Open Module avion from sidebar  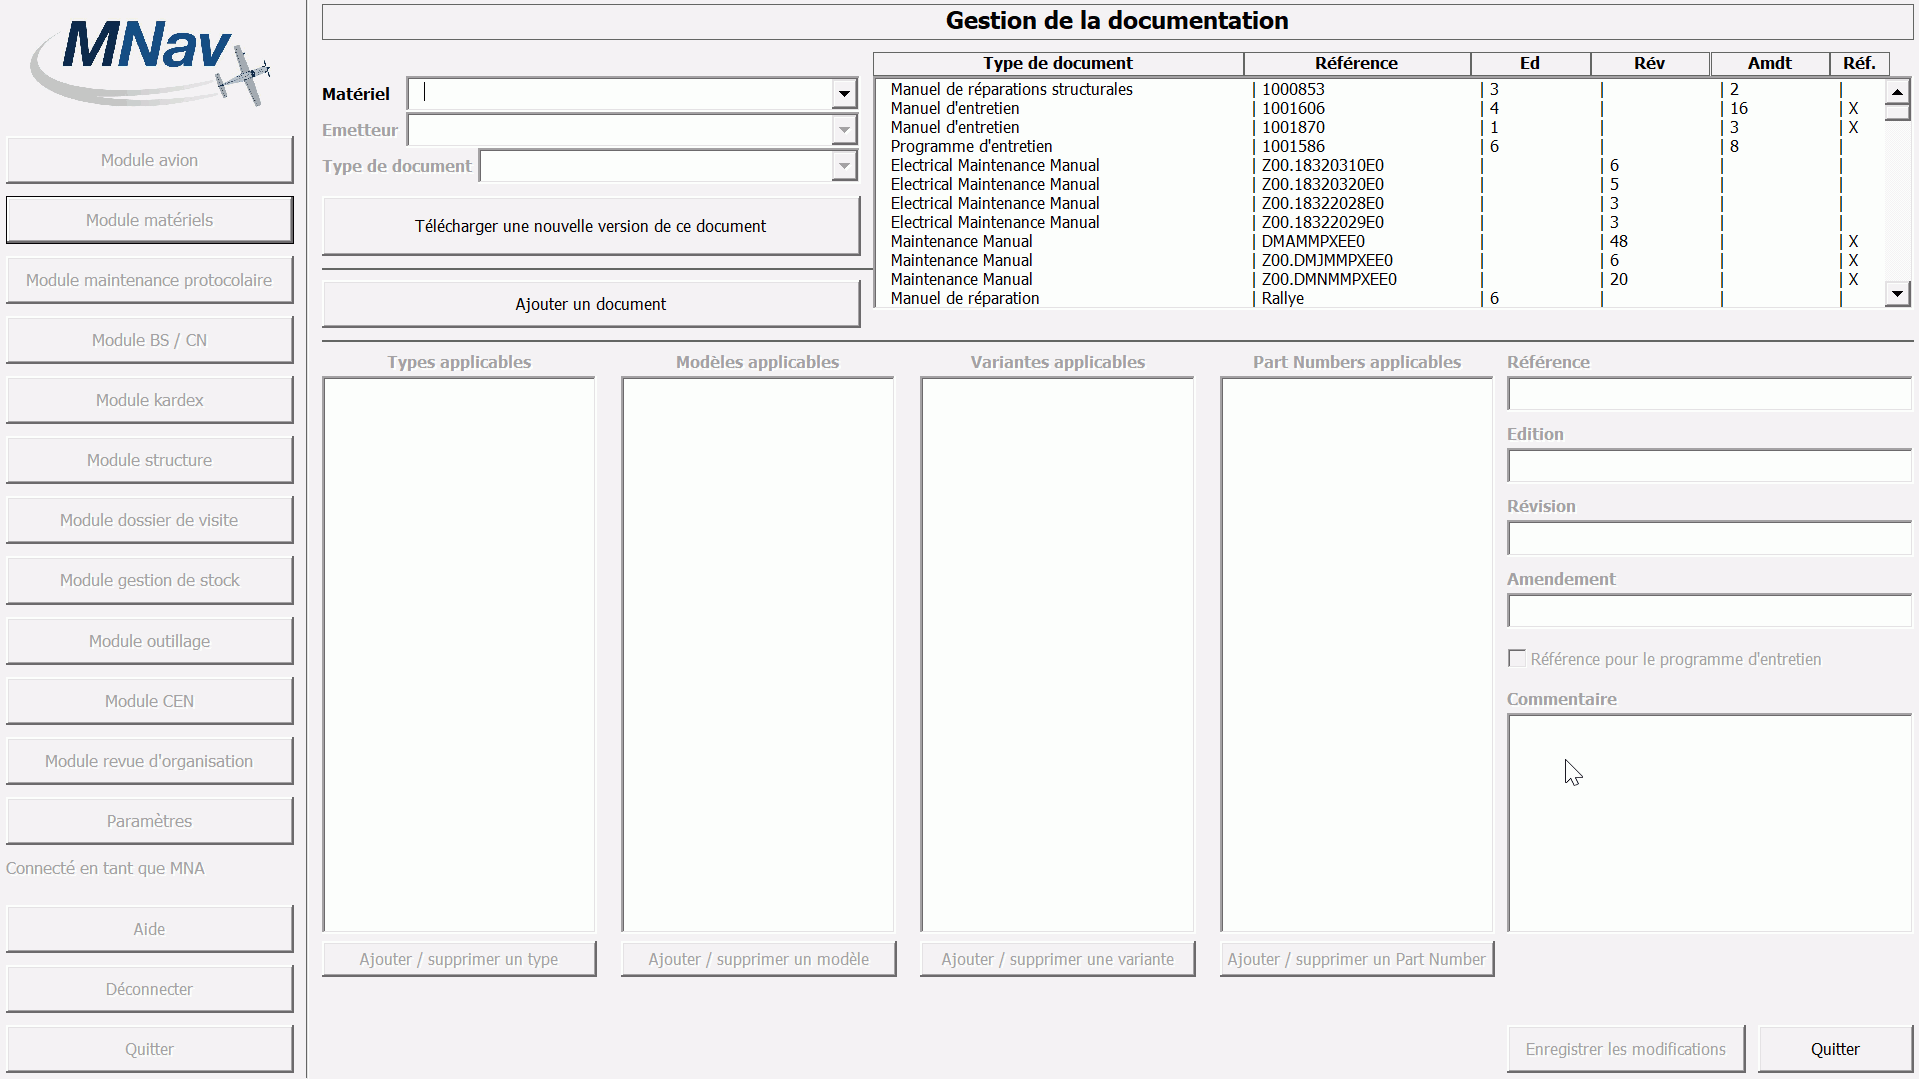[x=149, y=160]
